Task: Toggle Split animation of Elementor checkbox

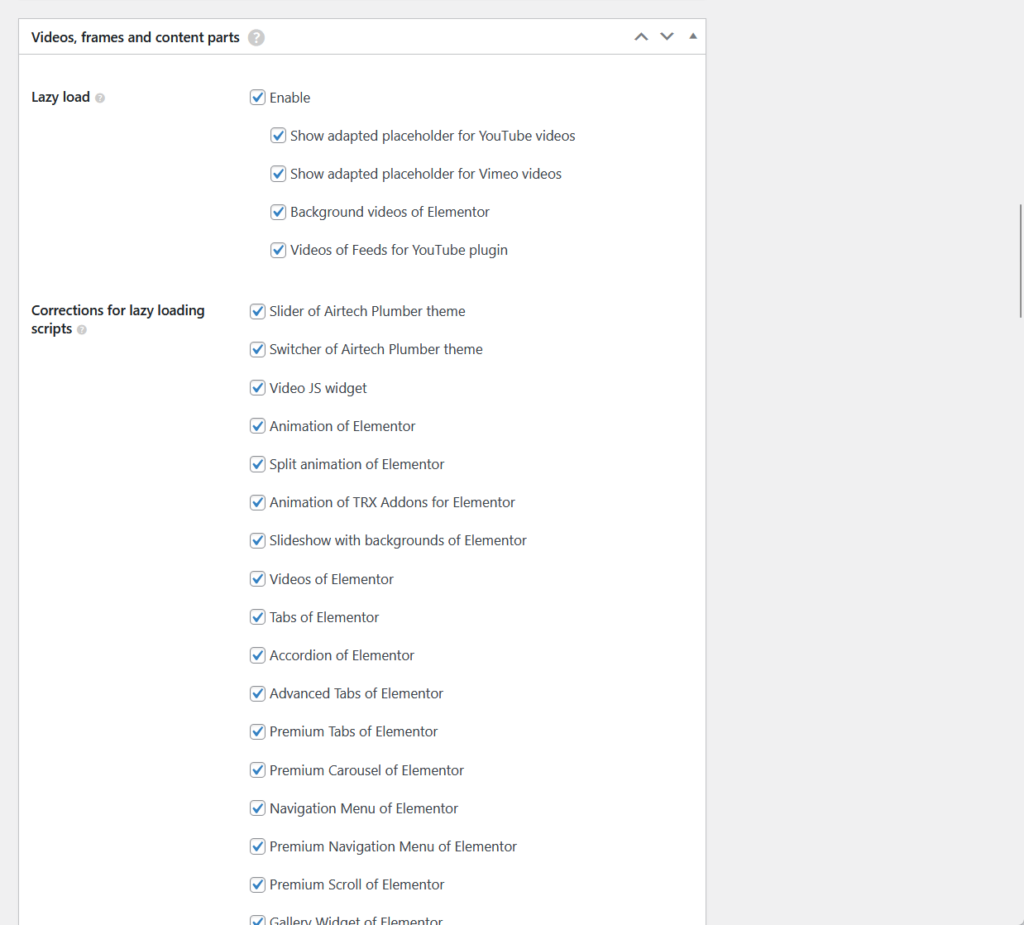Action: pos(257,464)
